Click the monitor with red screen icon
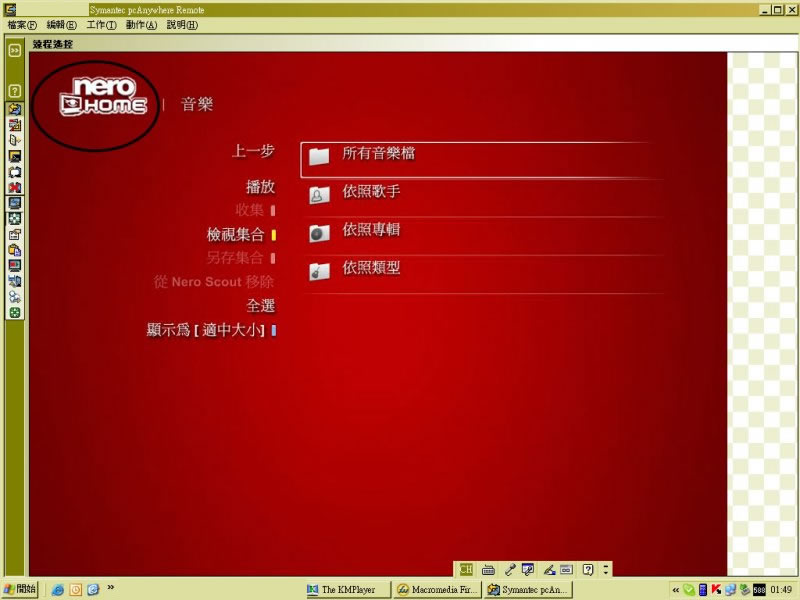 pos(15,265)
